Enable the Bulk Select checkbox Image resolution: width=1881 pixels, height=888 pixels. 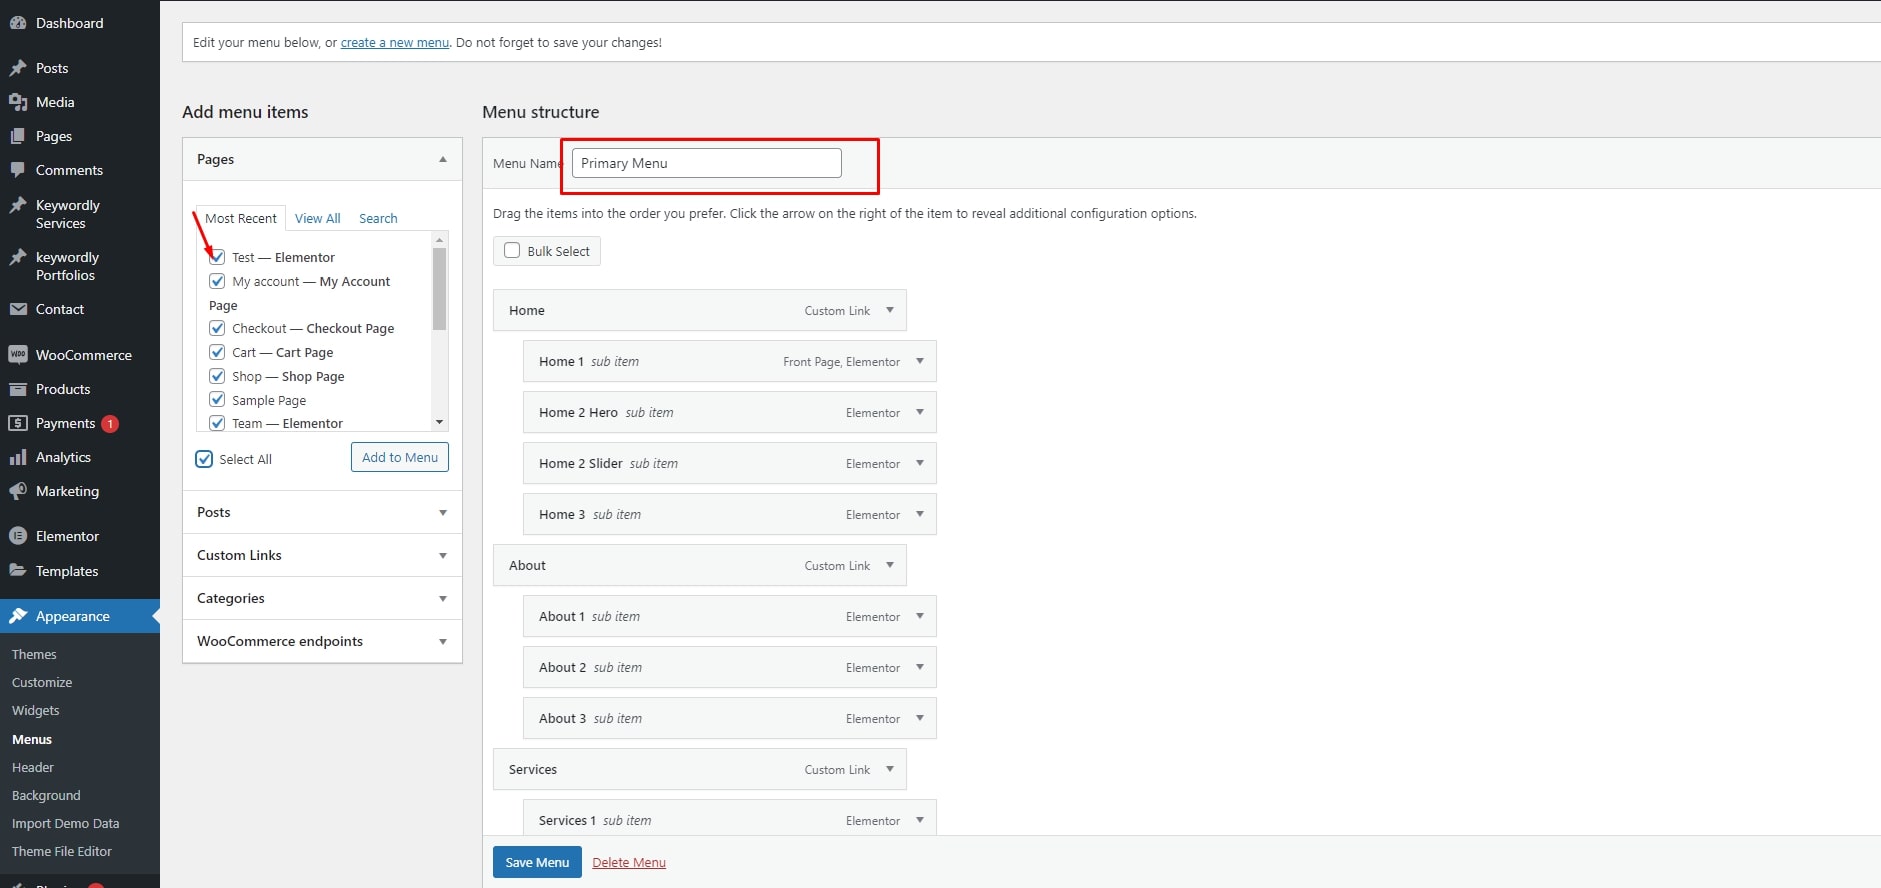[x=512, y=251]
